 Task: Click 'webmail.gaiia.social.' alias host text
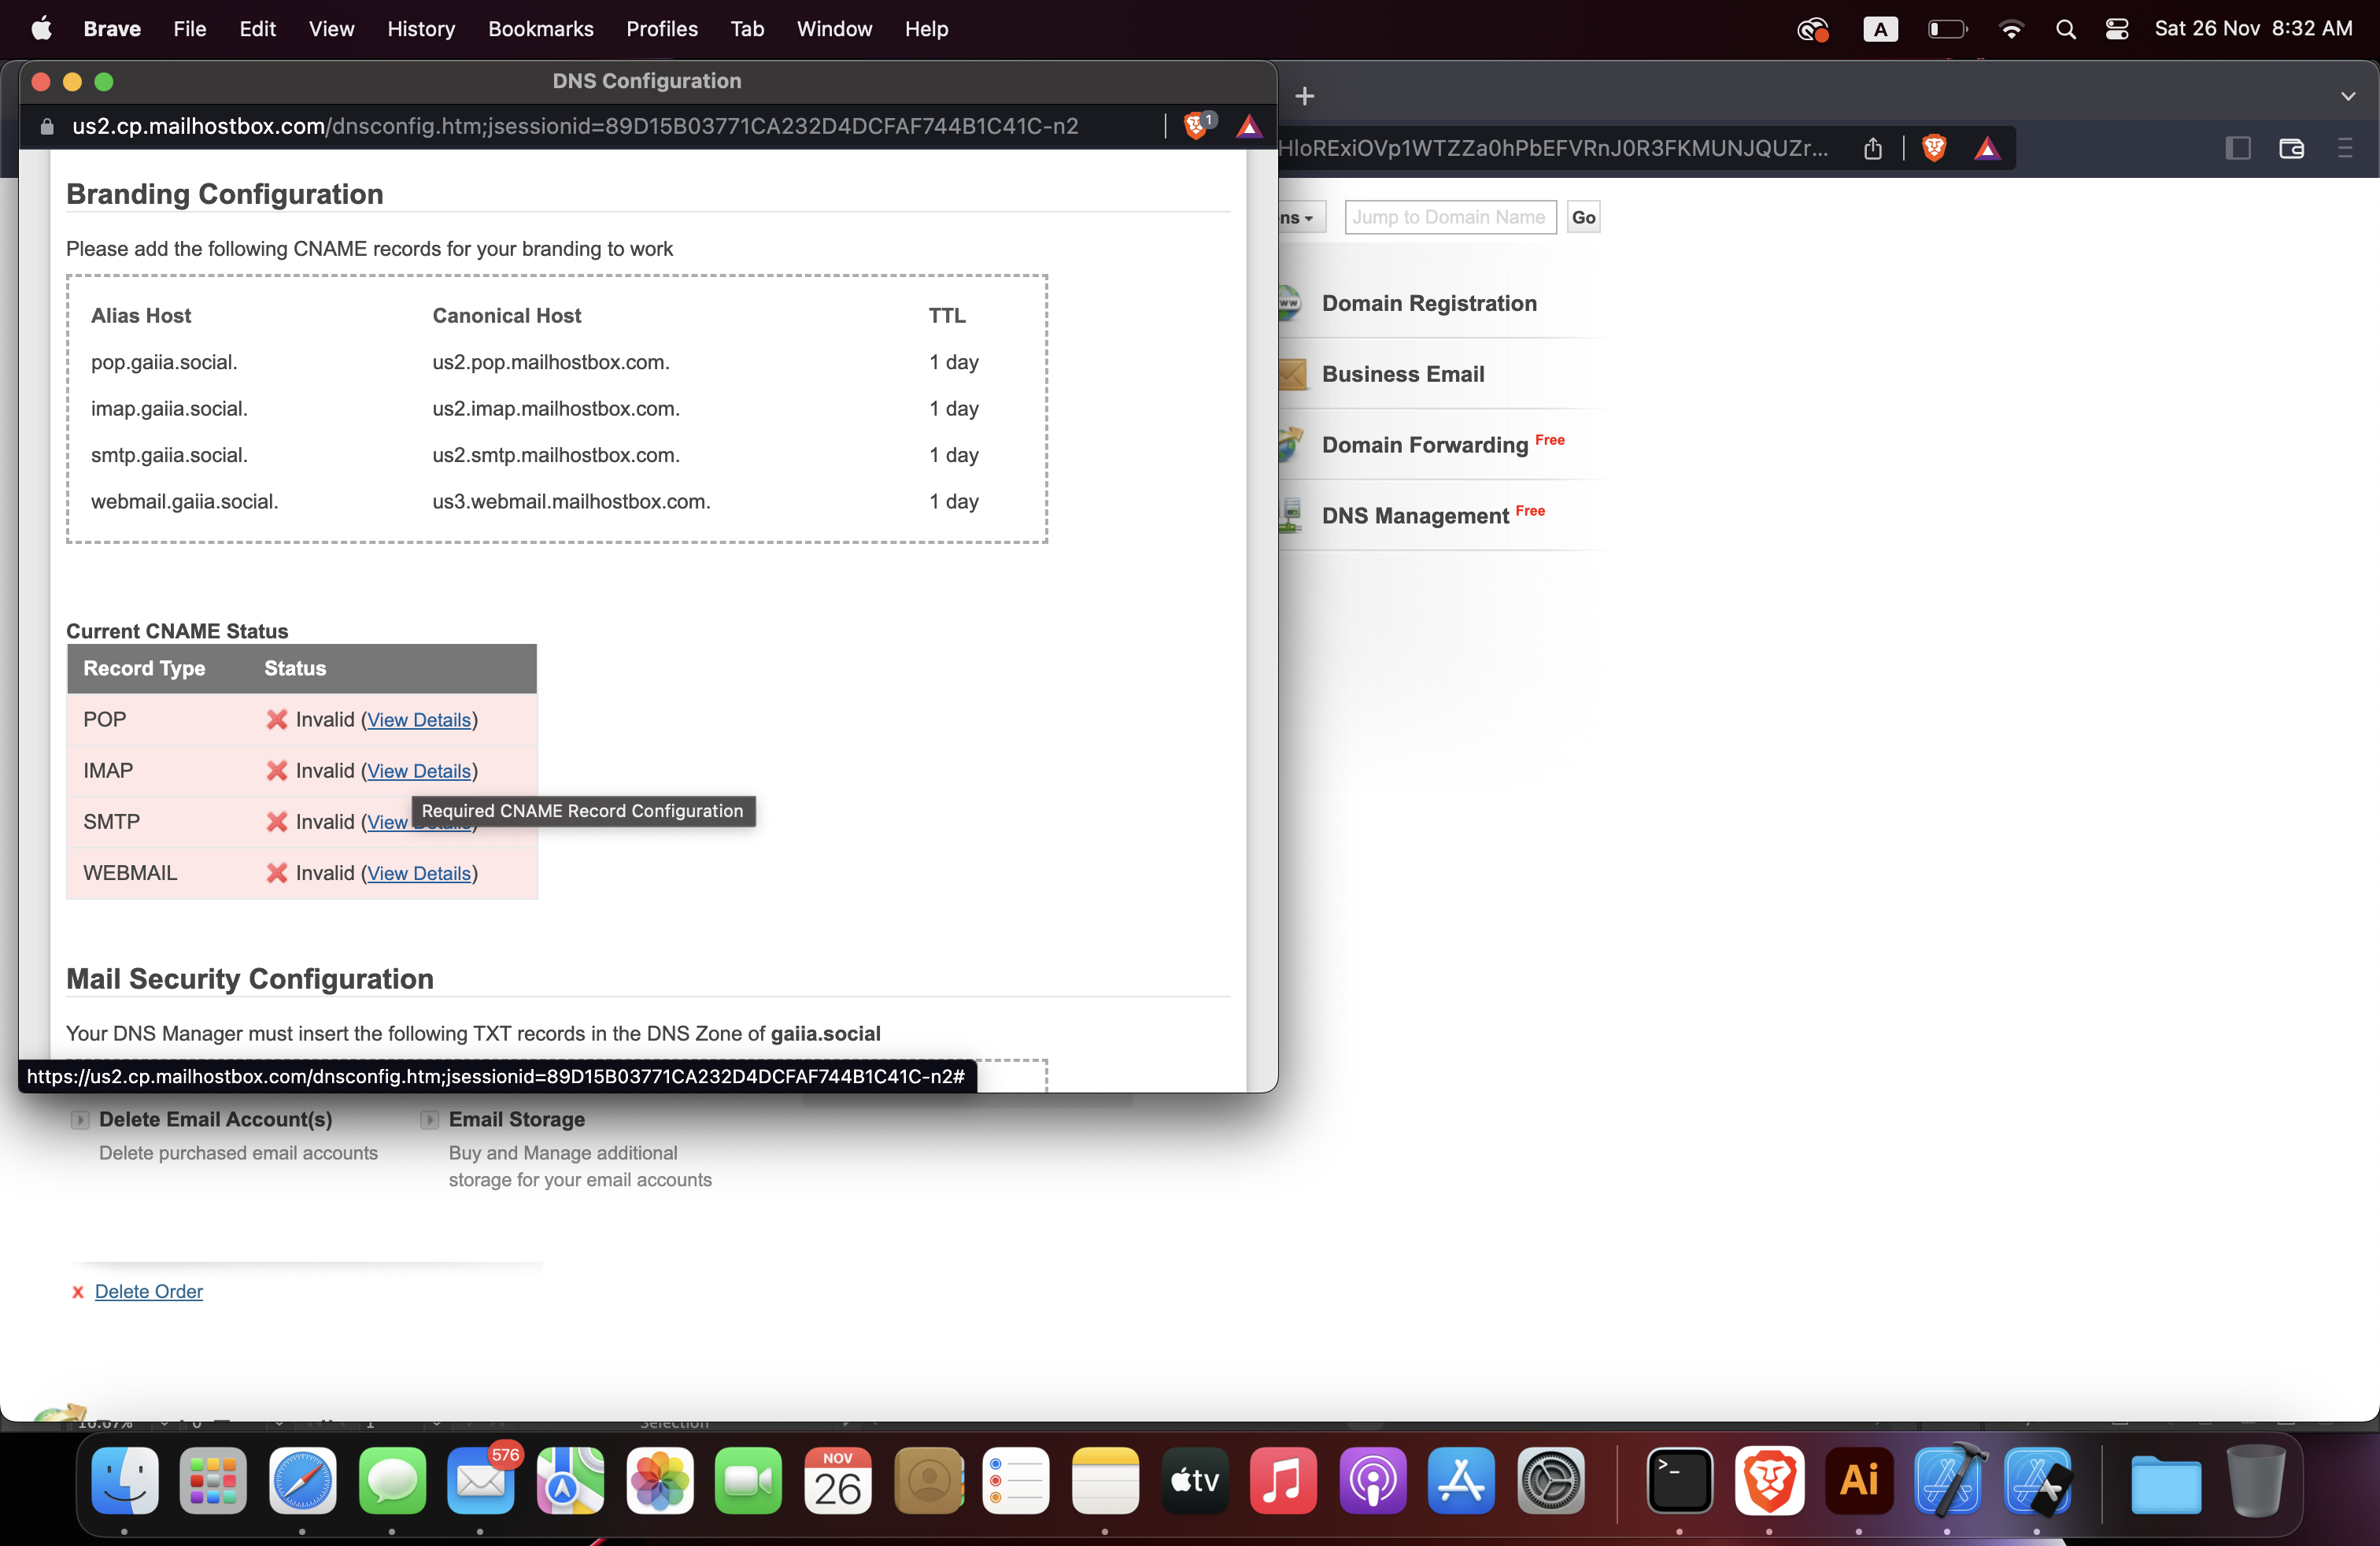(x=185, y=501)
